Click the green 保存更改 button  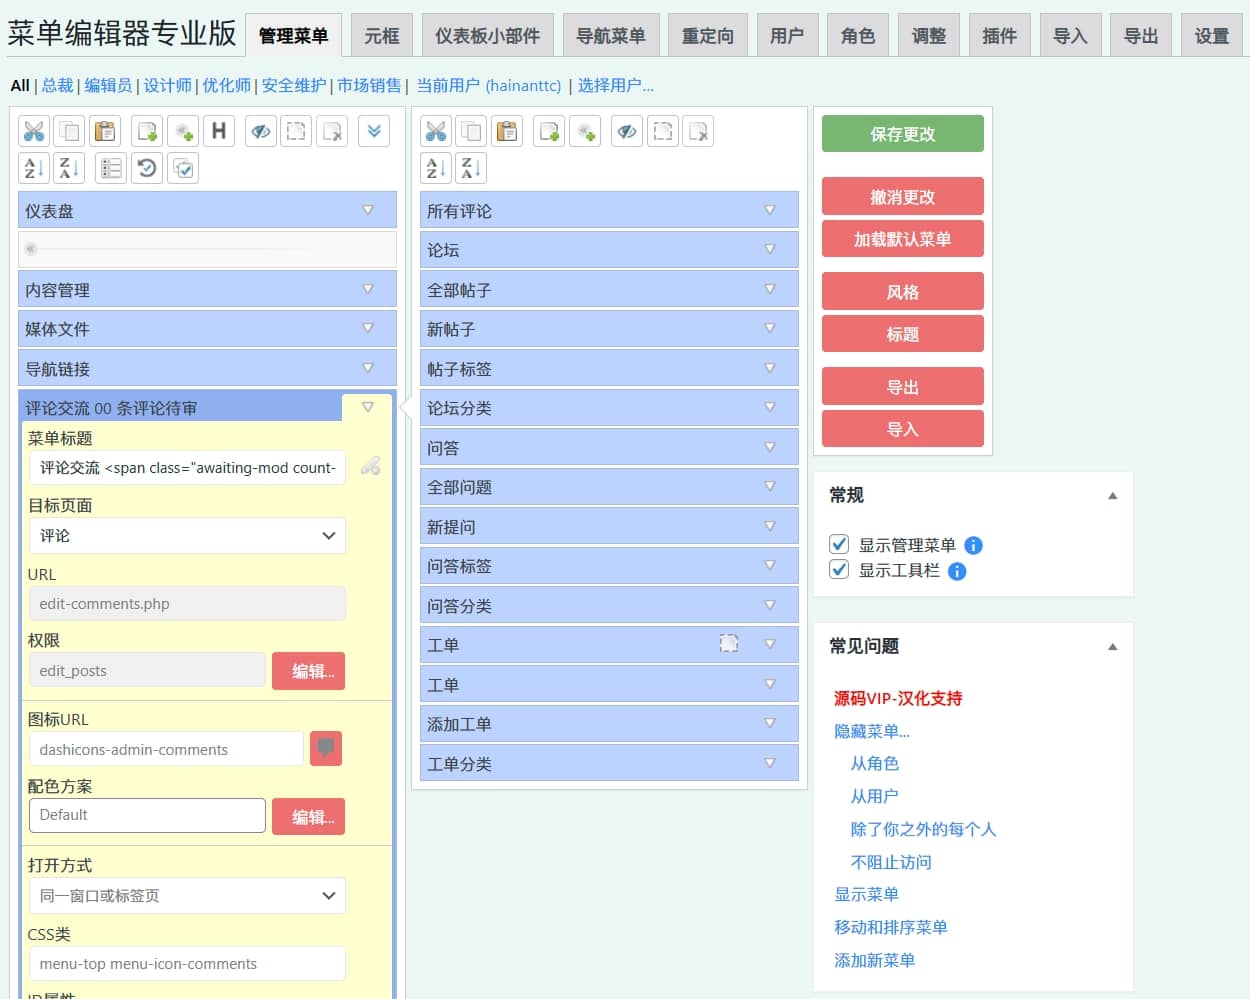pos(902,134)
